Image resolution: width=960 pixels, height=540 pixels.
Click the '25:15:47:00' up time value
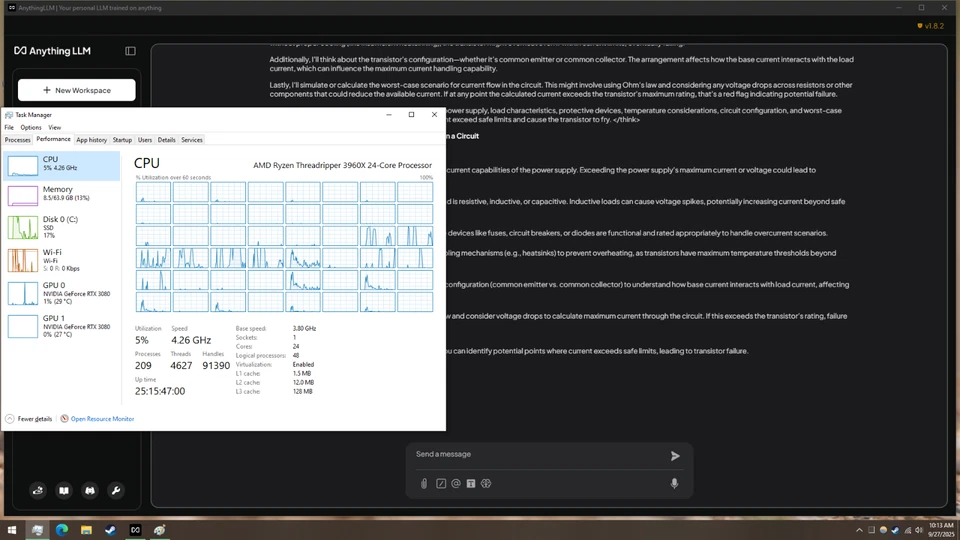[x=160, y=391]
